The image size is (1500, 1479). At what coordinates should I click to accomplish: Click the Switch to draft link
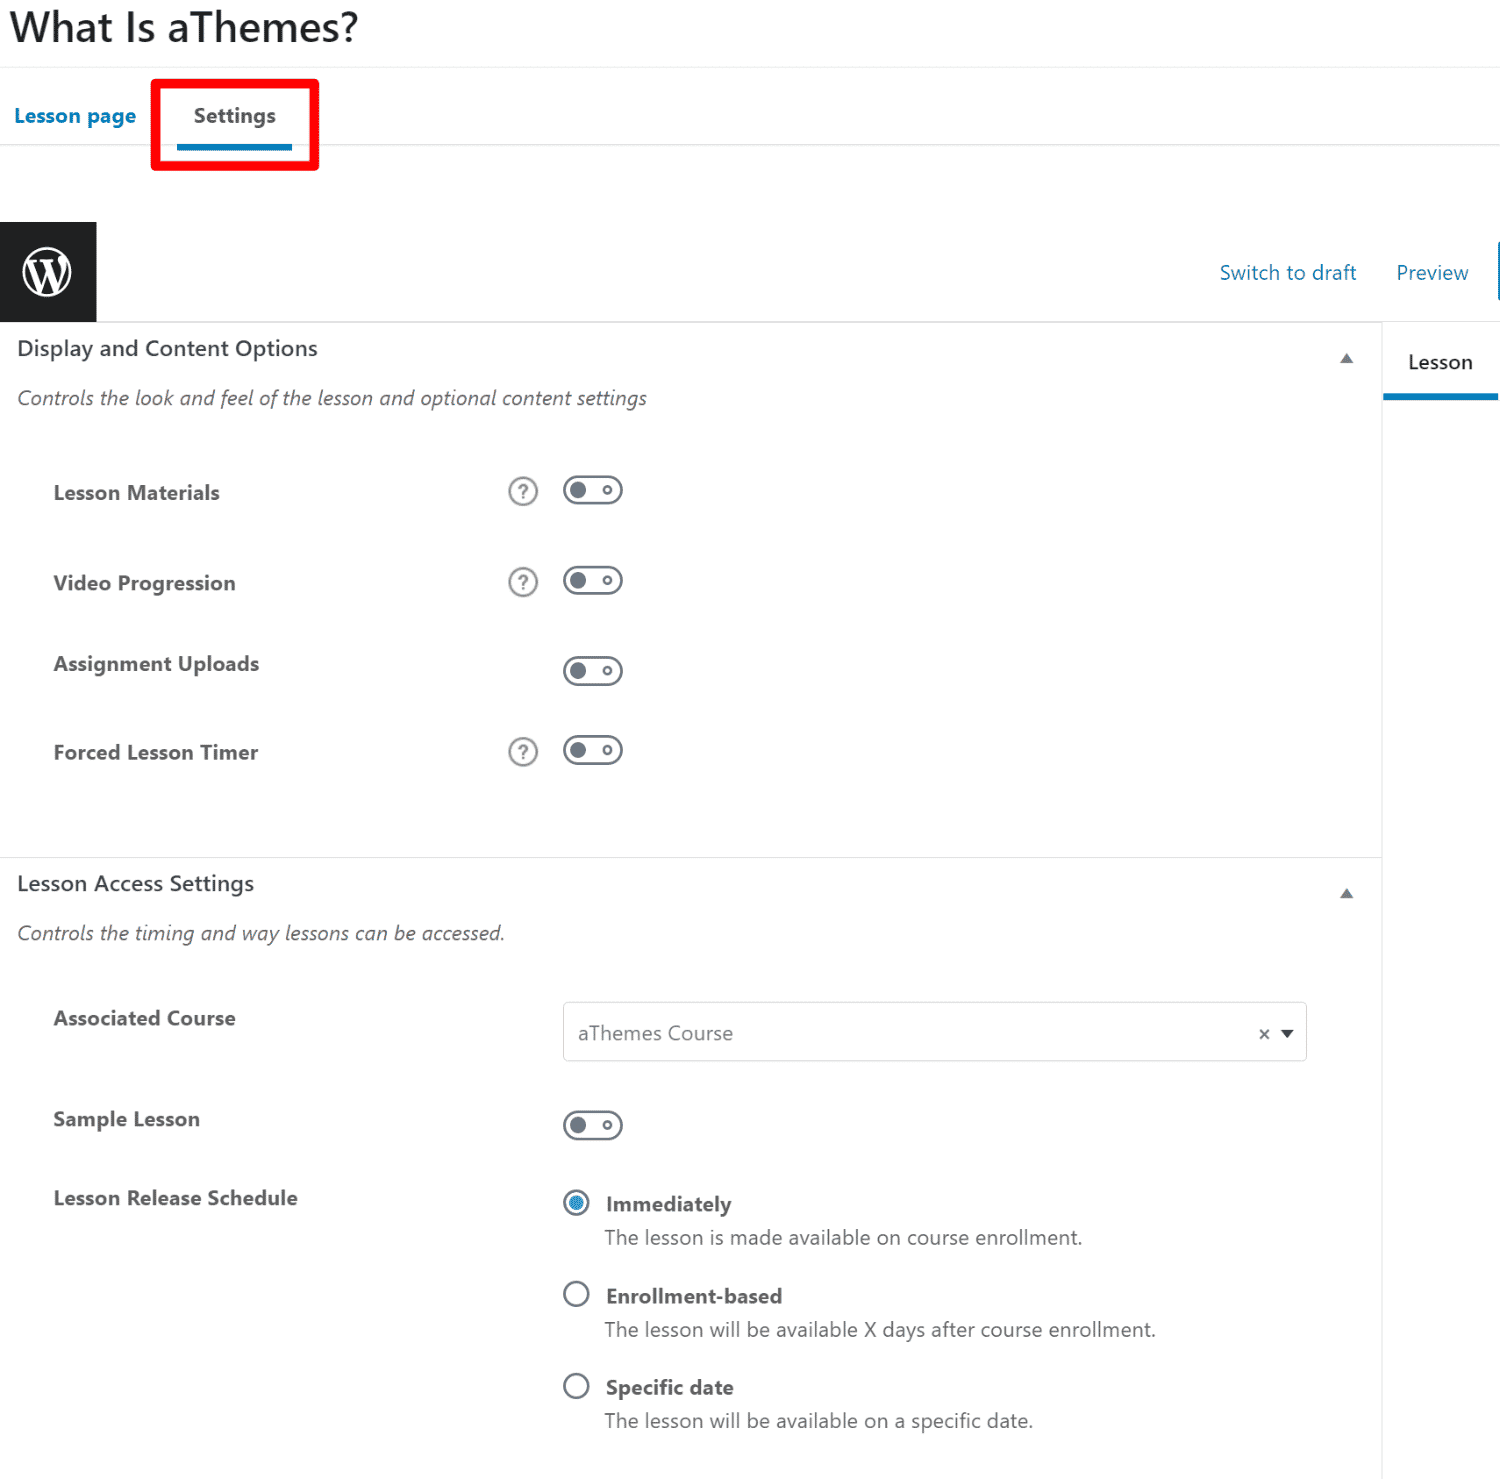click(x=1287, y=273)
